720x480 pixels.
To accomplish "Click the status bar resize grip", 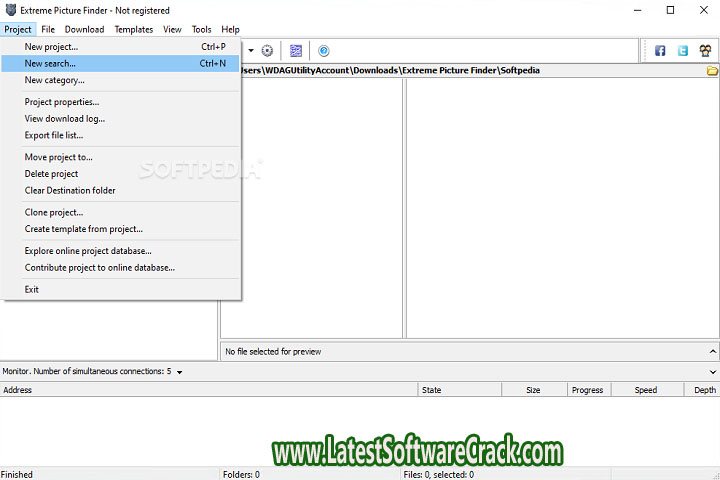I will click(x=716, y=476).
